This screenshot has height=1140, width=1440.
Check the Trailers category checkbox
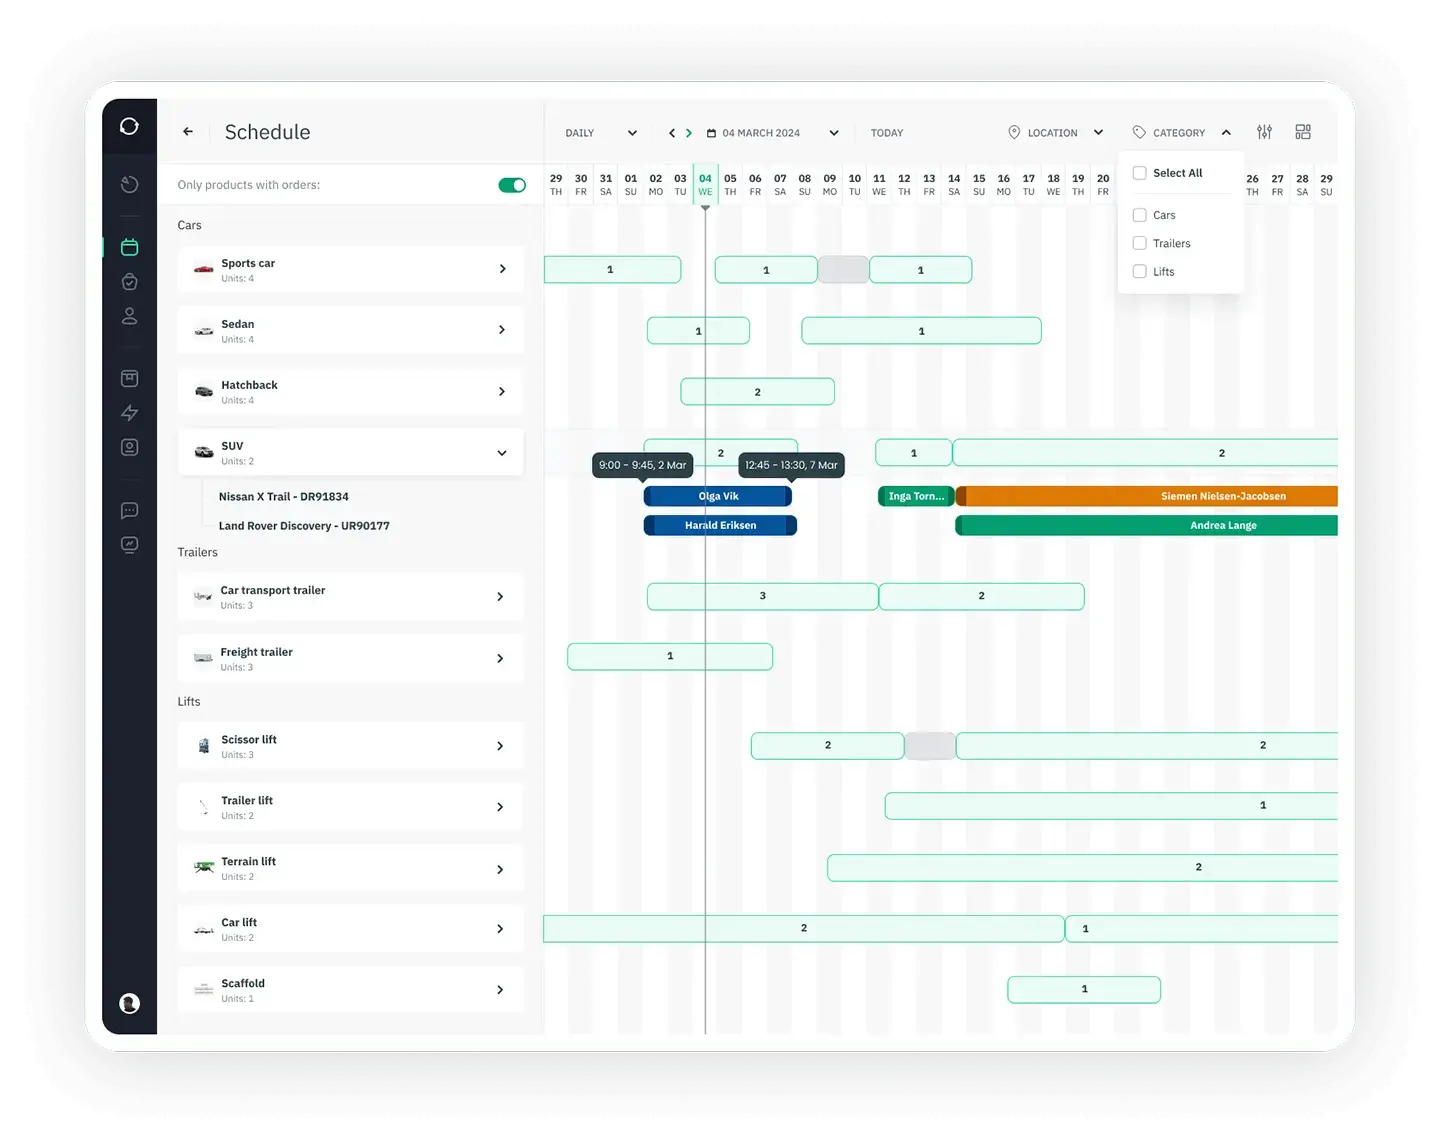click(x=1139, y=243)
